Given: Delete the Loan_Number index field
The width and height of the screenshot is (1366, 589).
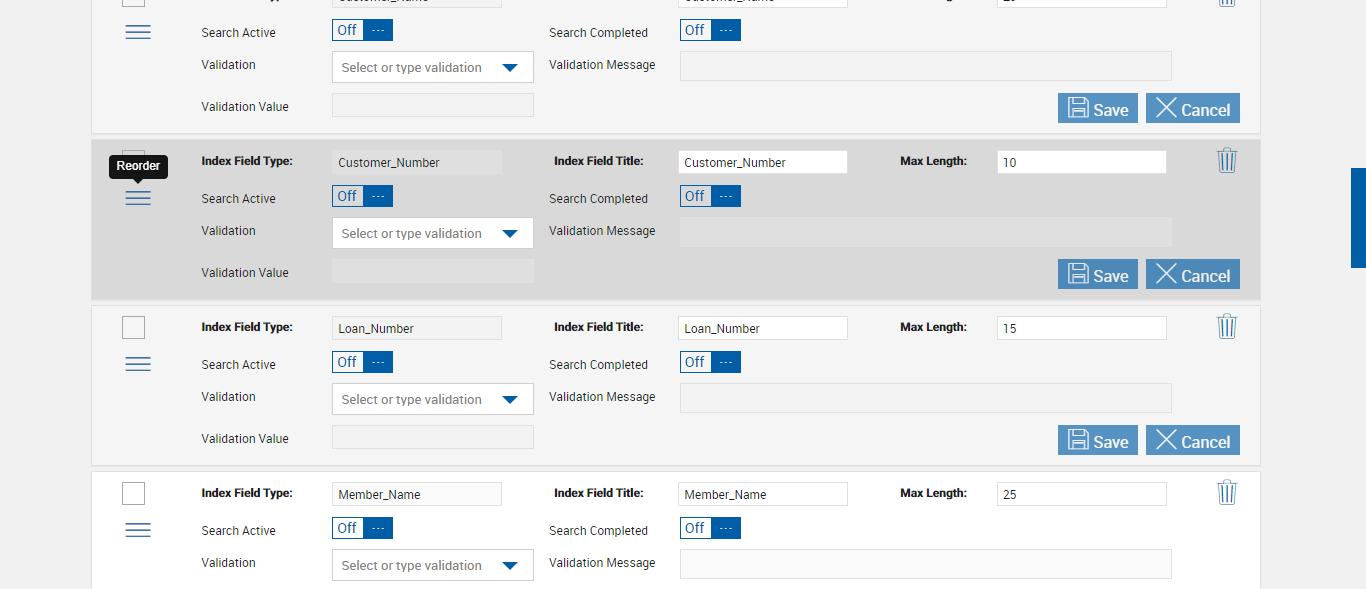Looking at the screenshot, I should (1227, 326).
